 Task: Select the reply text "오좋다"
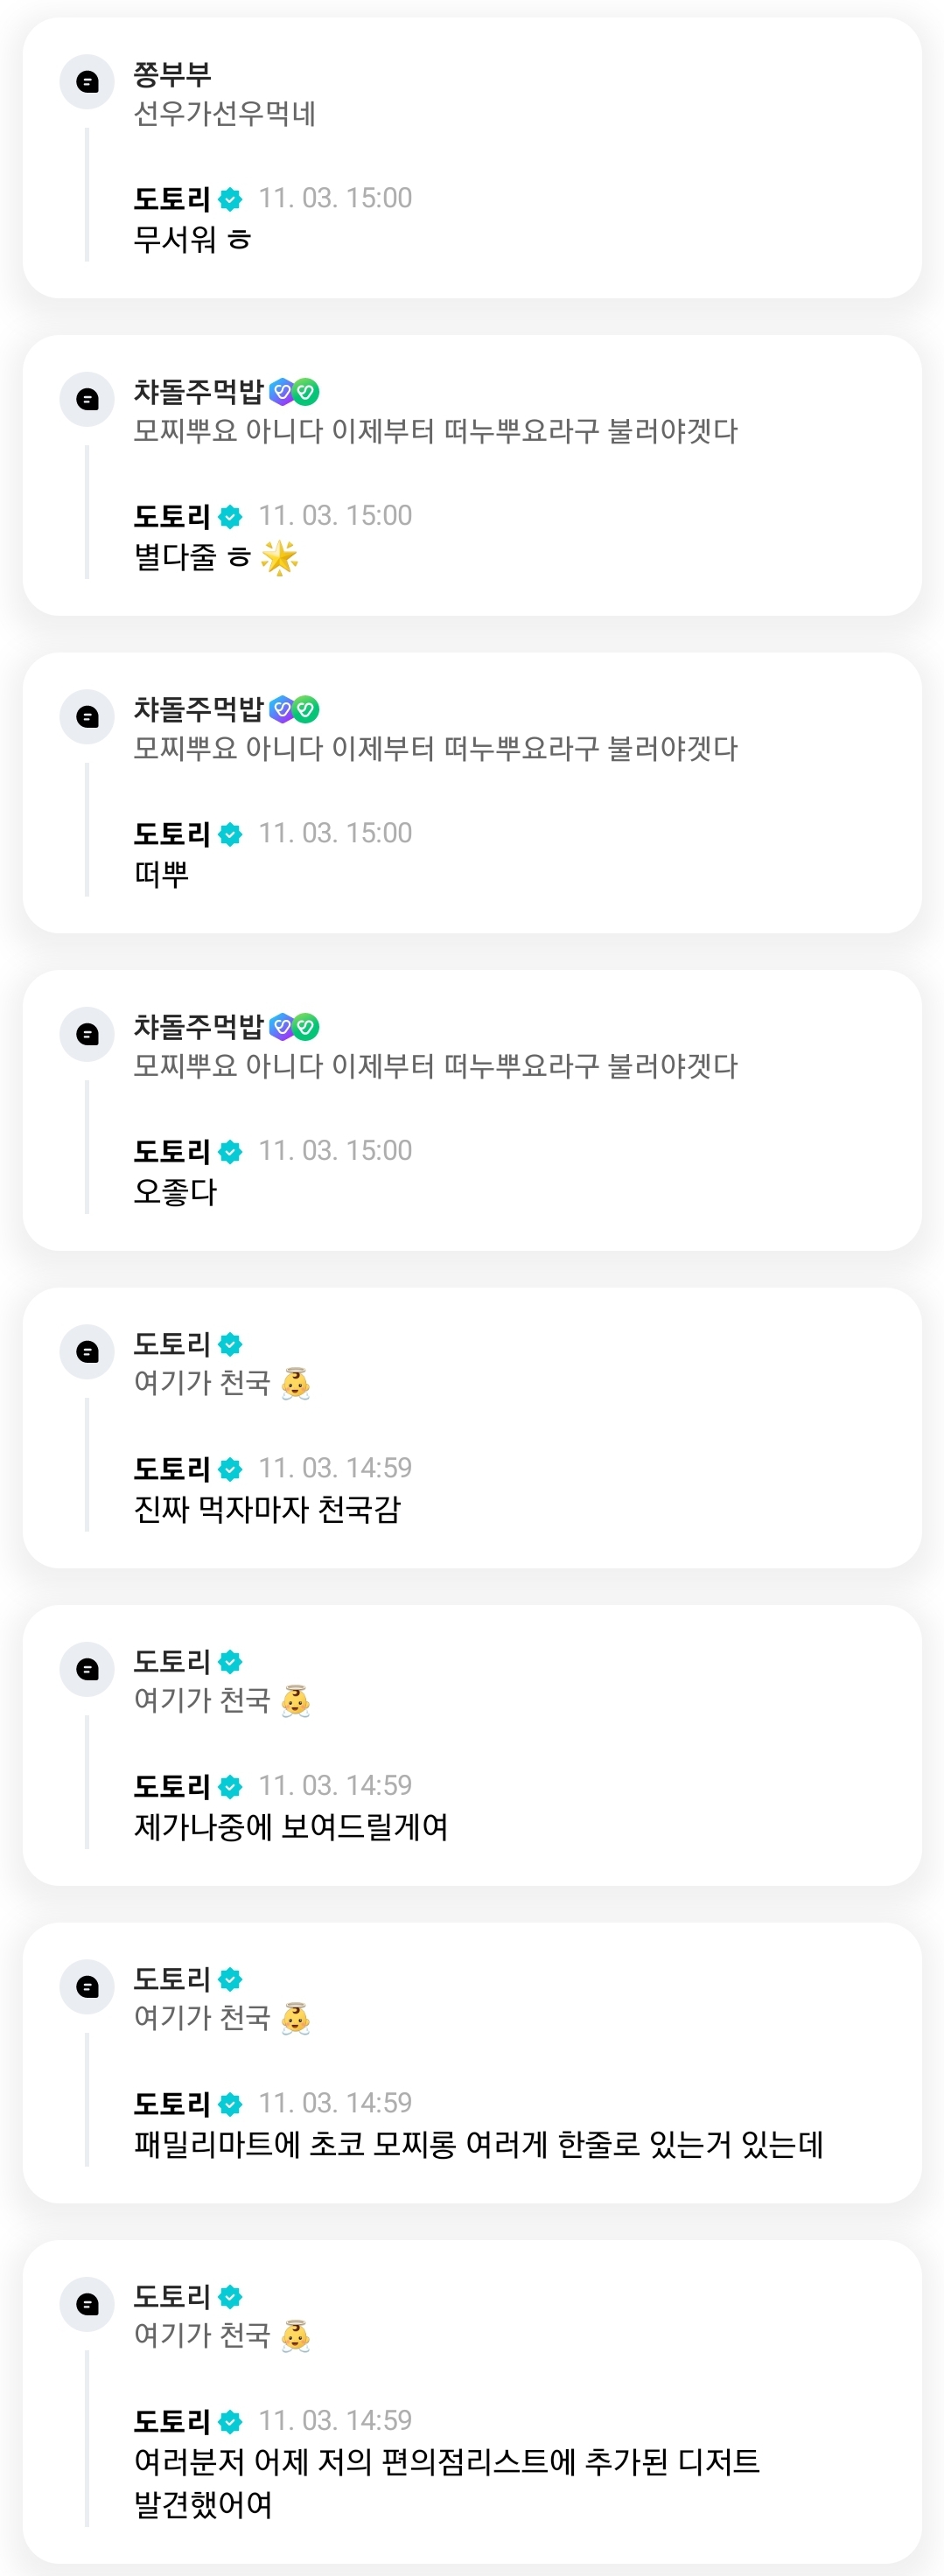(x=175, y=1192)
